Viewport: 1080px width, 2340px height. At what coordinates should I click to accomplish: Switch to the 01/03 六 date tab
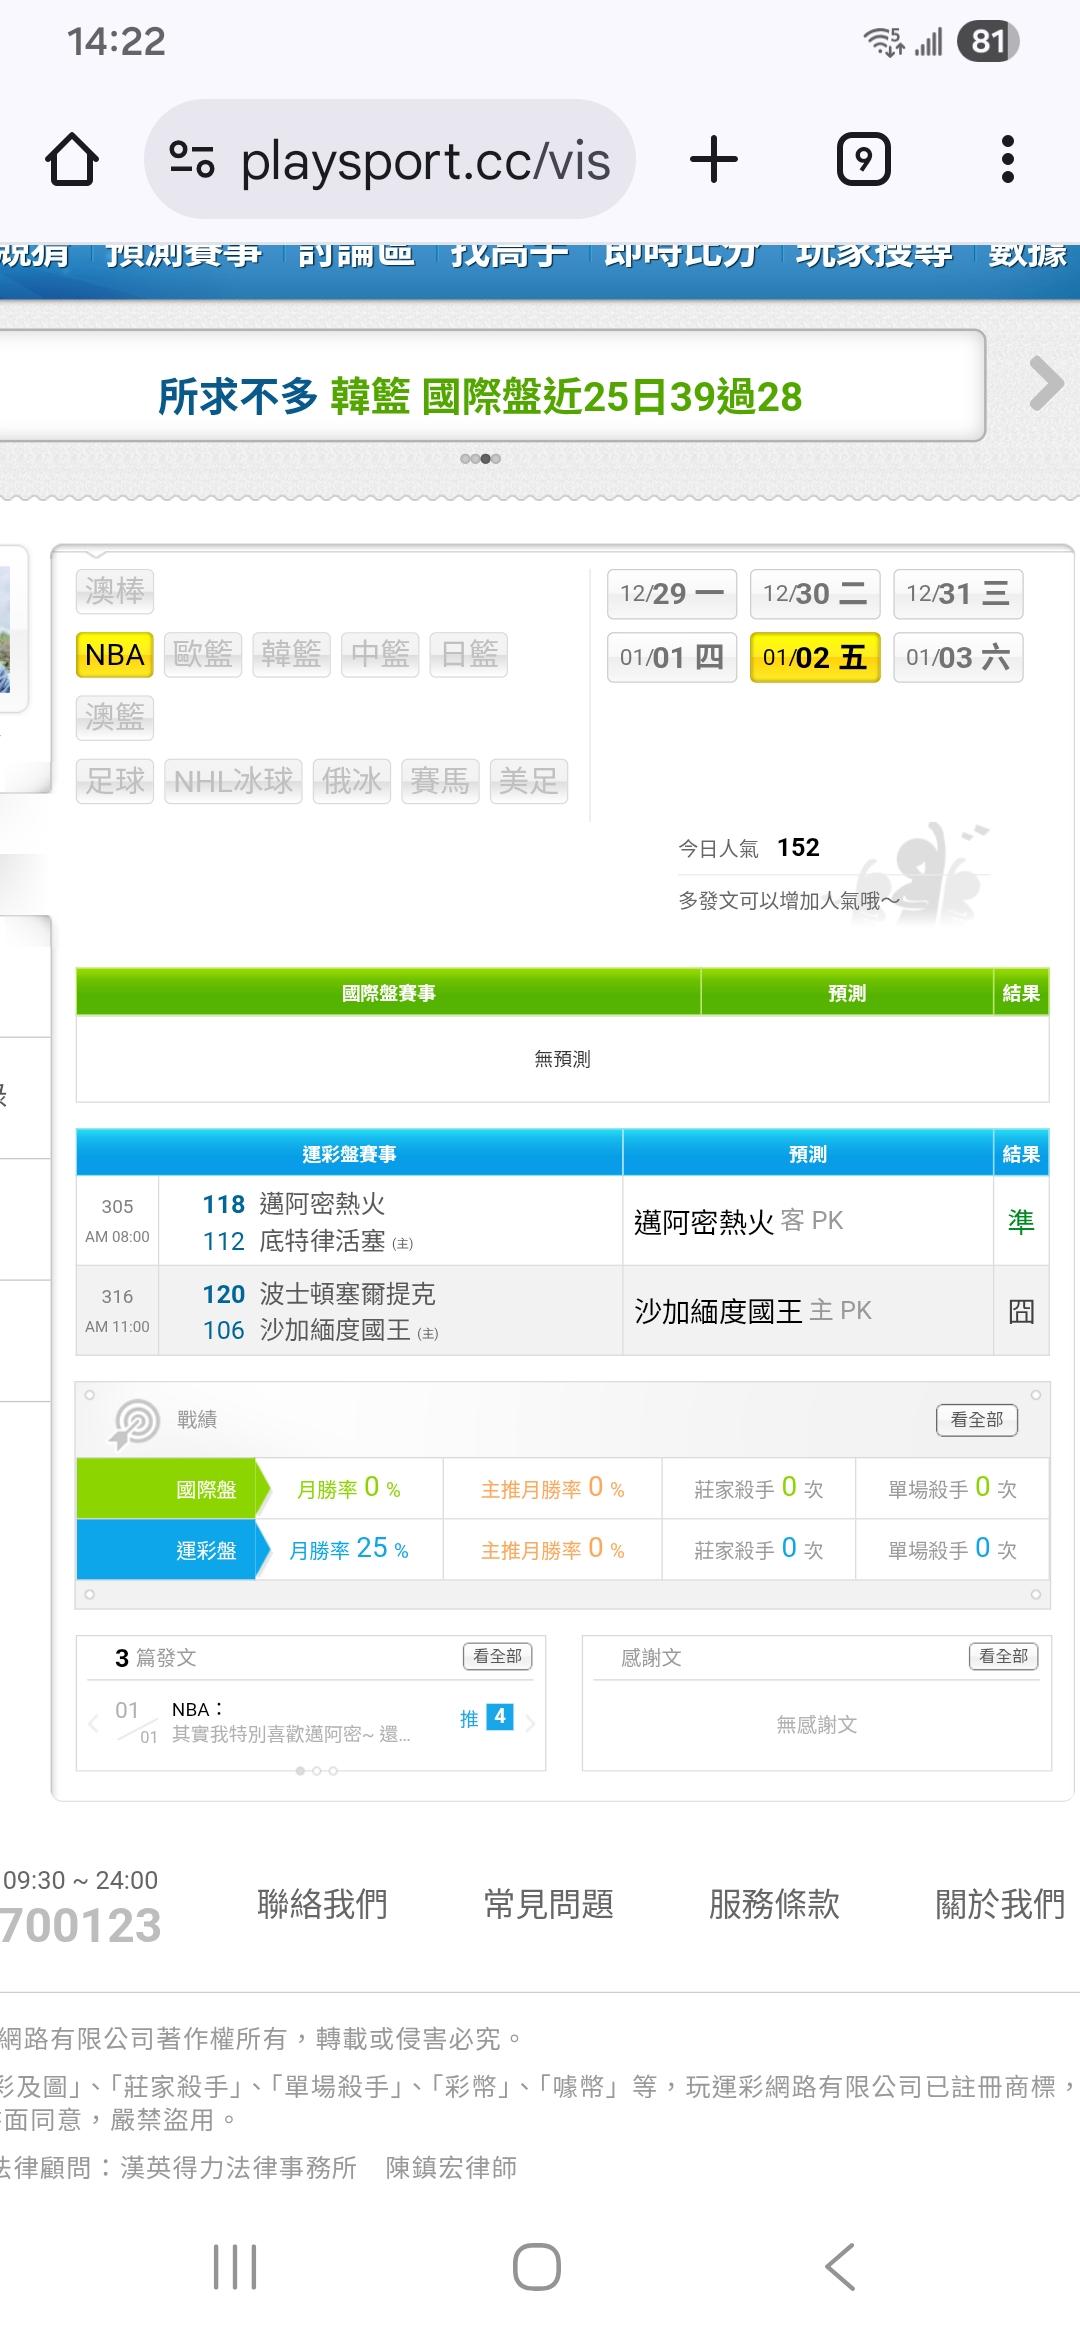[x=957, y=657]
